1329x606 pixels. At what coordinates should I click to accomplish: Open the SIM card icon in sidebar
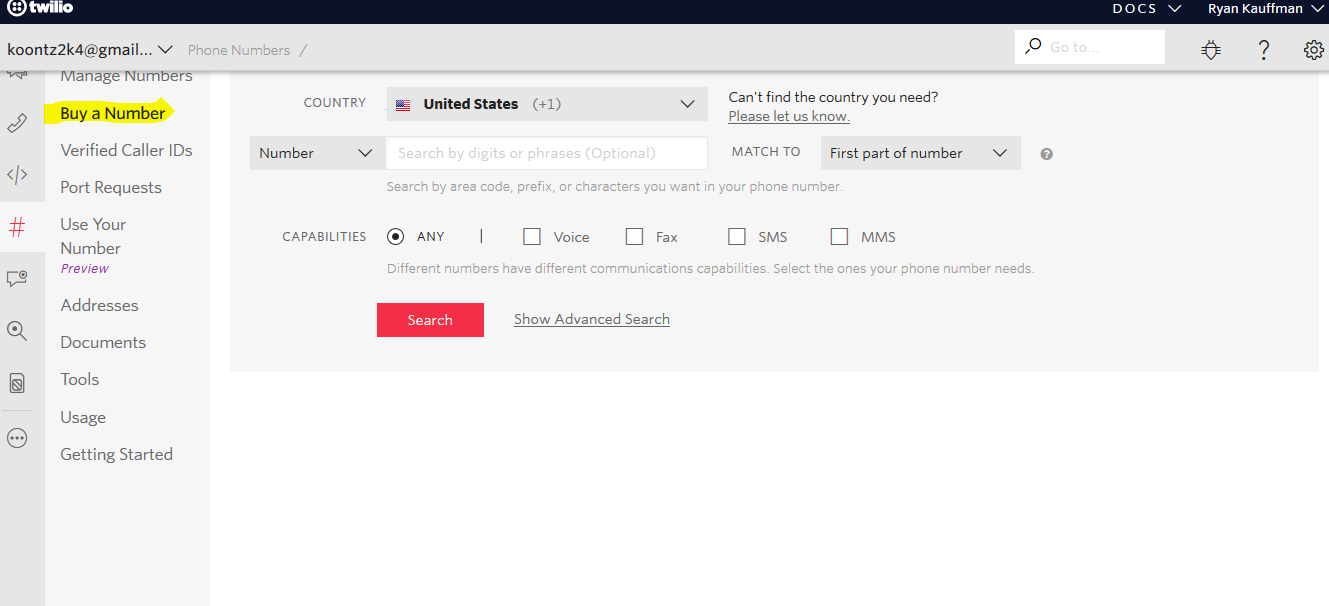(x=17, y=383)
